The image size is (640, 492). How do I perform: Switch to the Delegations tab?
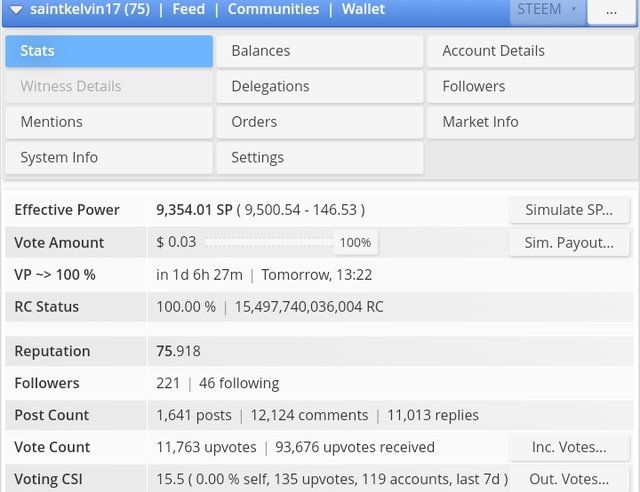(x=320, y=87)
